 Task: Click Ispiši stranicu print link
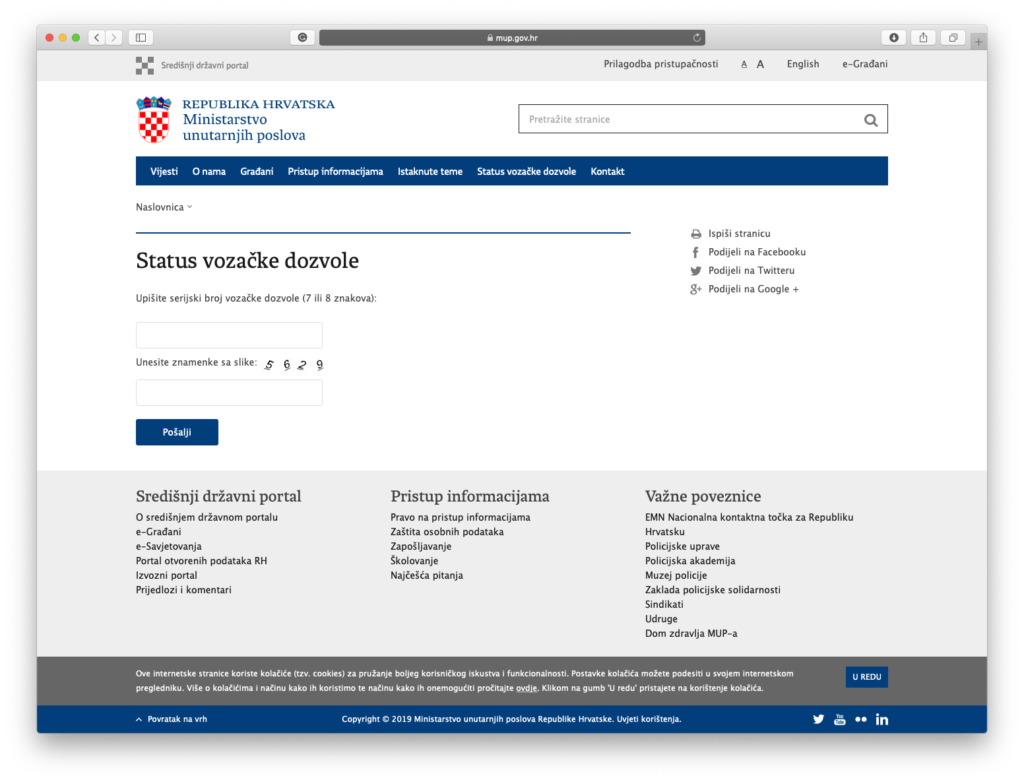tap(738, 233)
